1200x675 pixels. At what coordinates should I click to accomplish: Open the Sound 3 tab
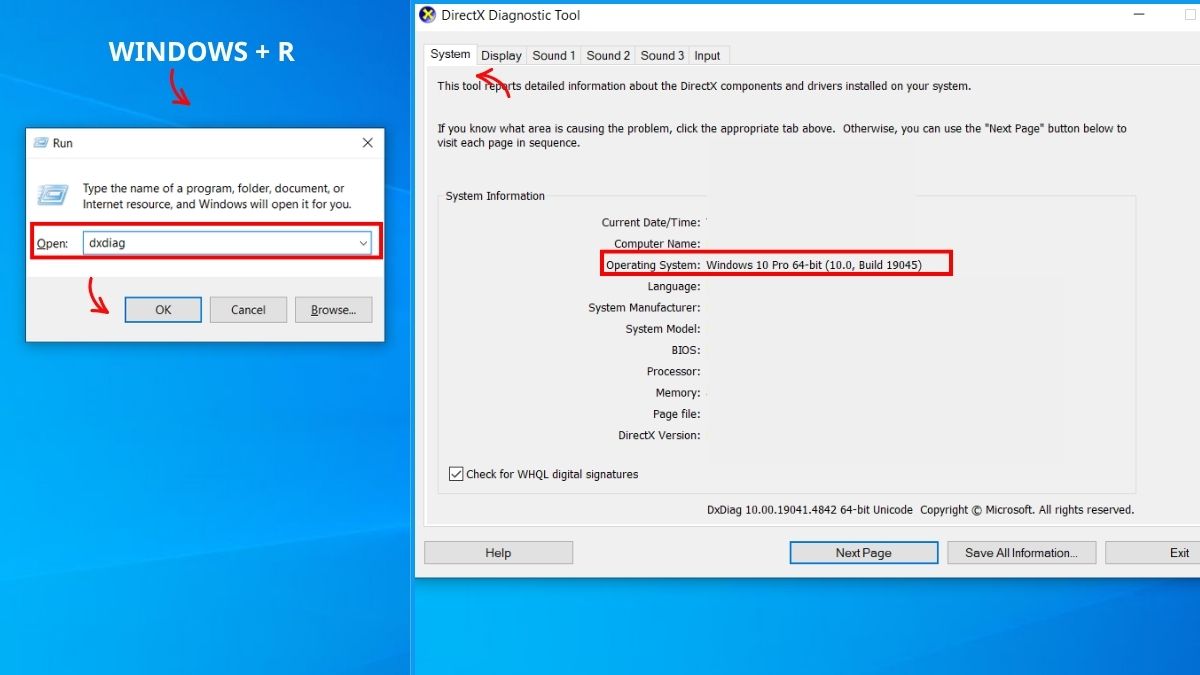(x=662, y=56)
